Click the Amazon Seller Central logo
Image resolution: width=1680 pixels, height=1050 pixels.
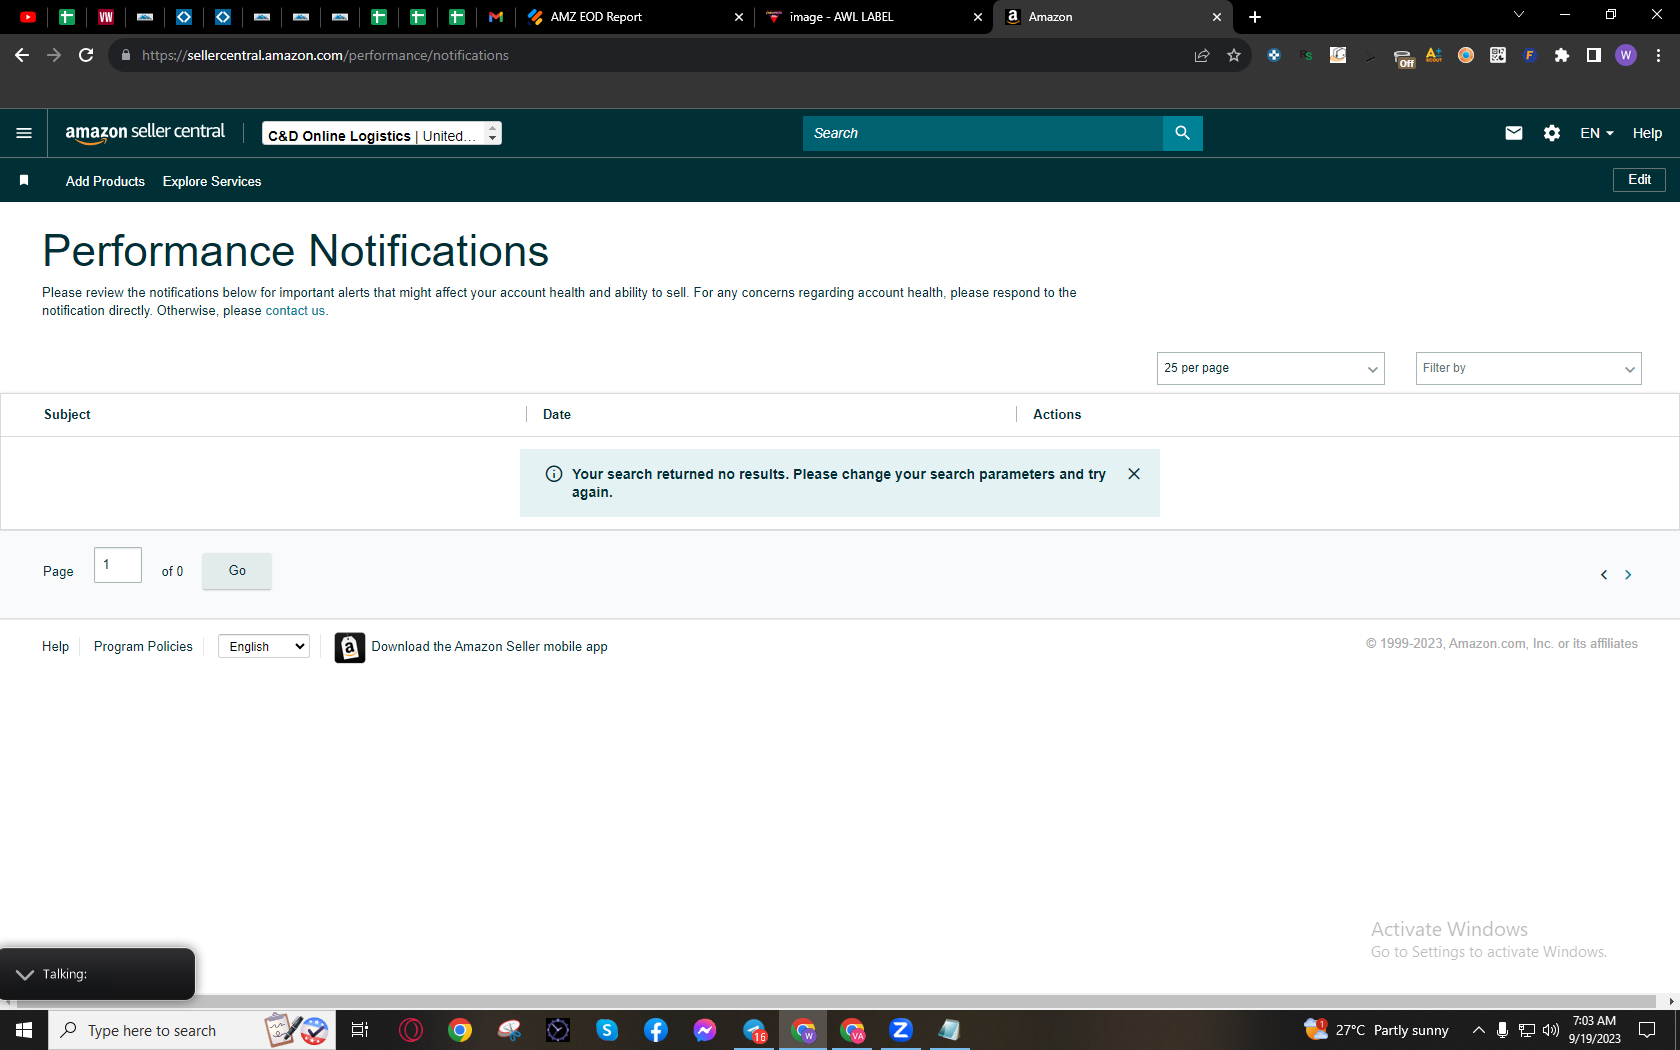145,133
